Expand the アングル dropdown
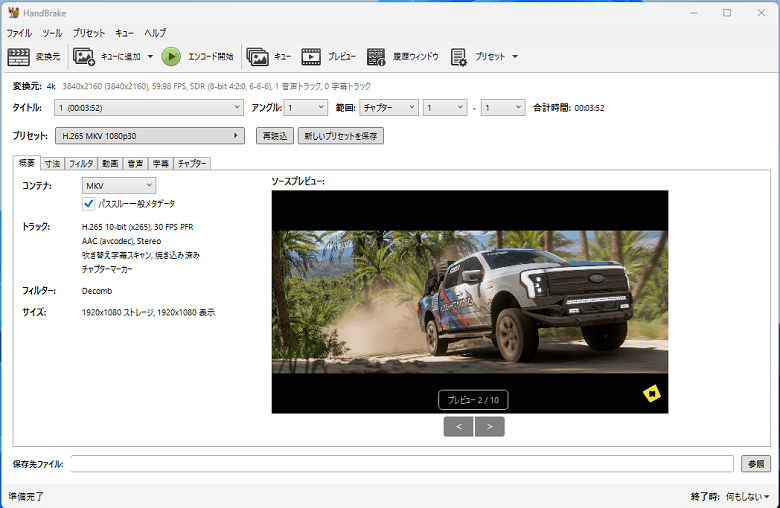780x508 pixels. pyautogui.click(x=305, y=107)
